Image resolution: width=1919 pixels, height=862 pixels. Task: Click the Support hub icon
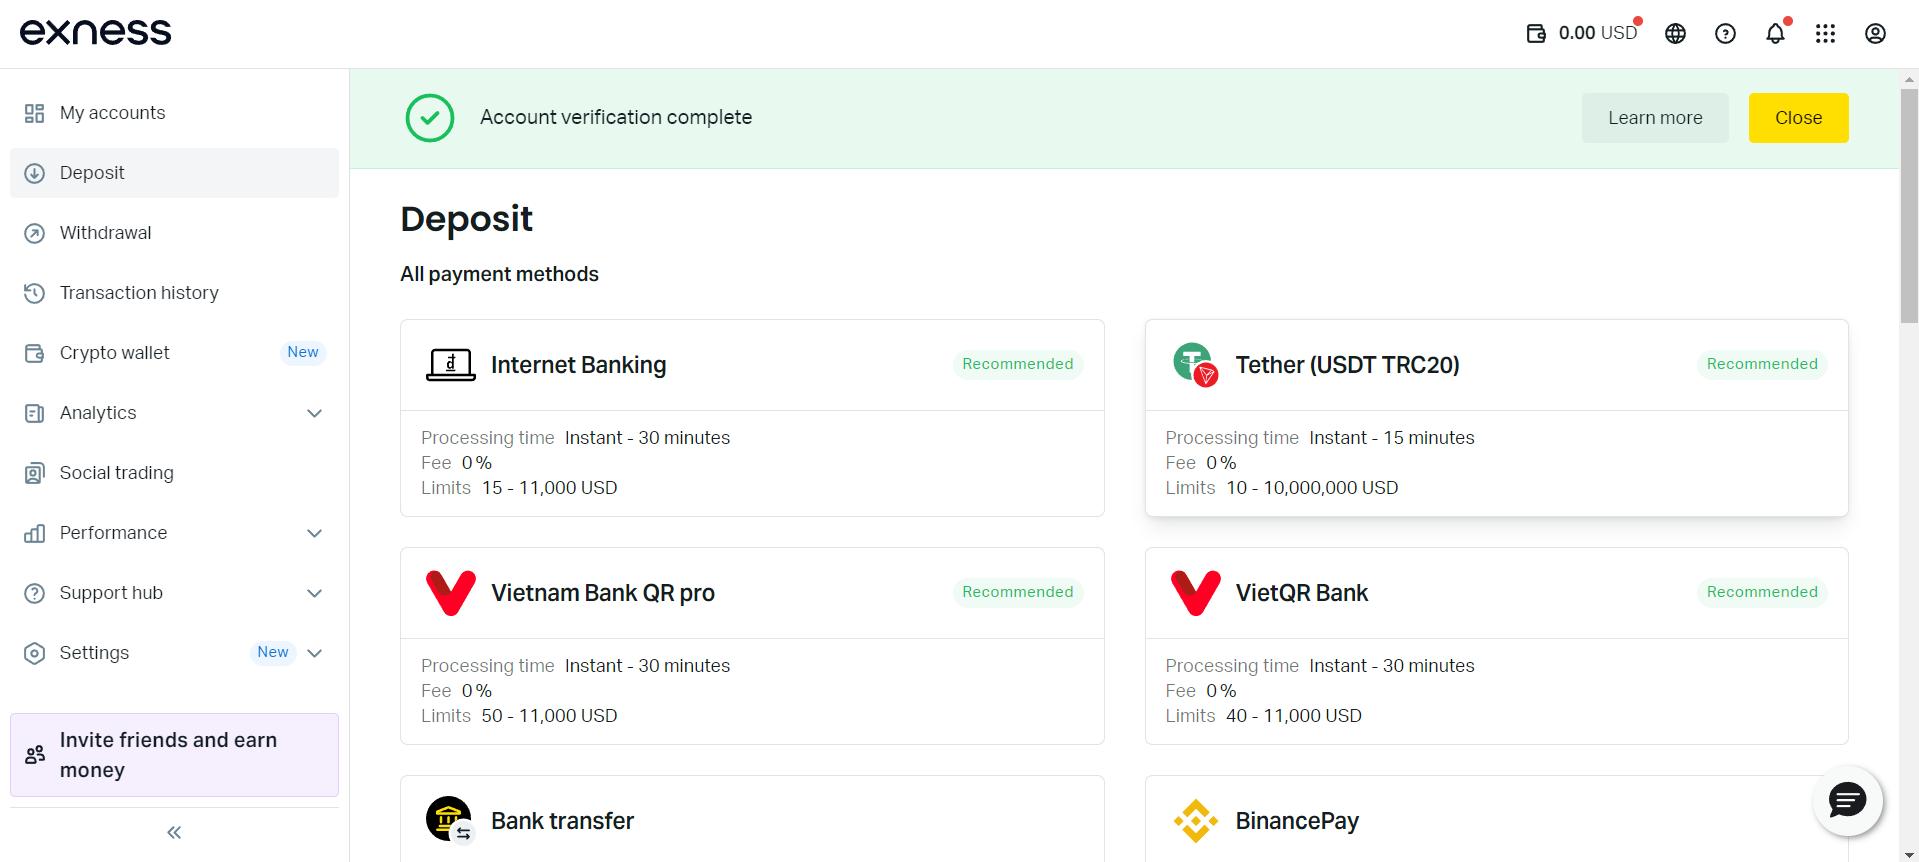[34, 593]
